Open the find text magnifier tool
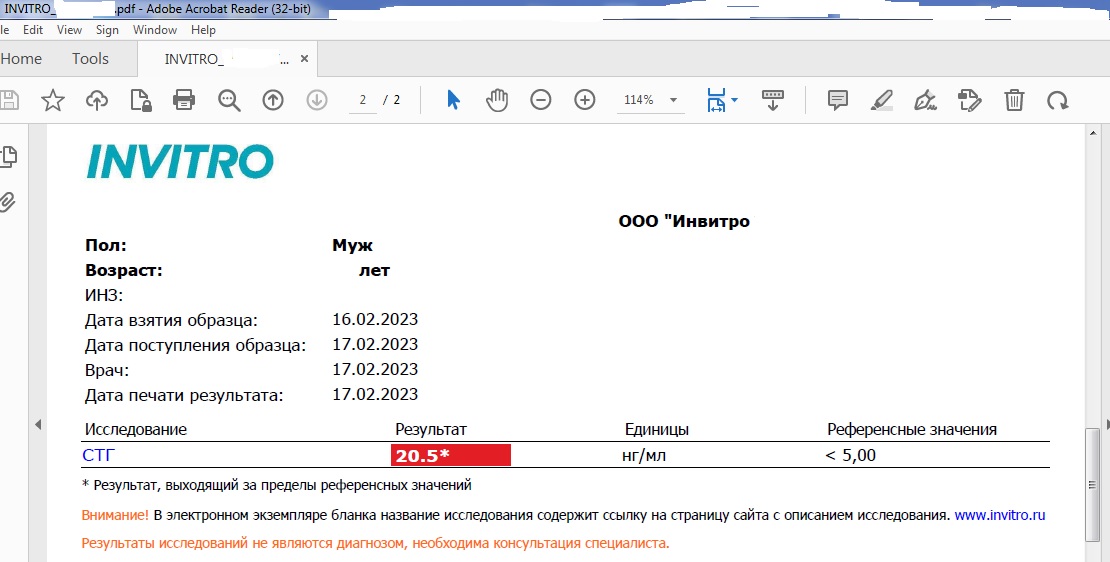 tap(229, 100)
